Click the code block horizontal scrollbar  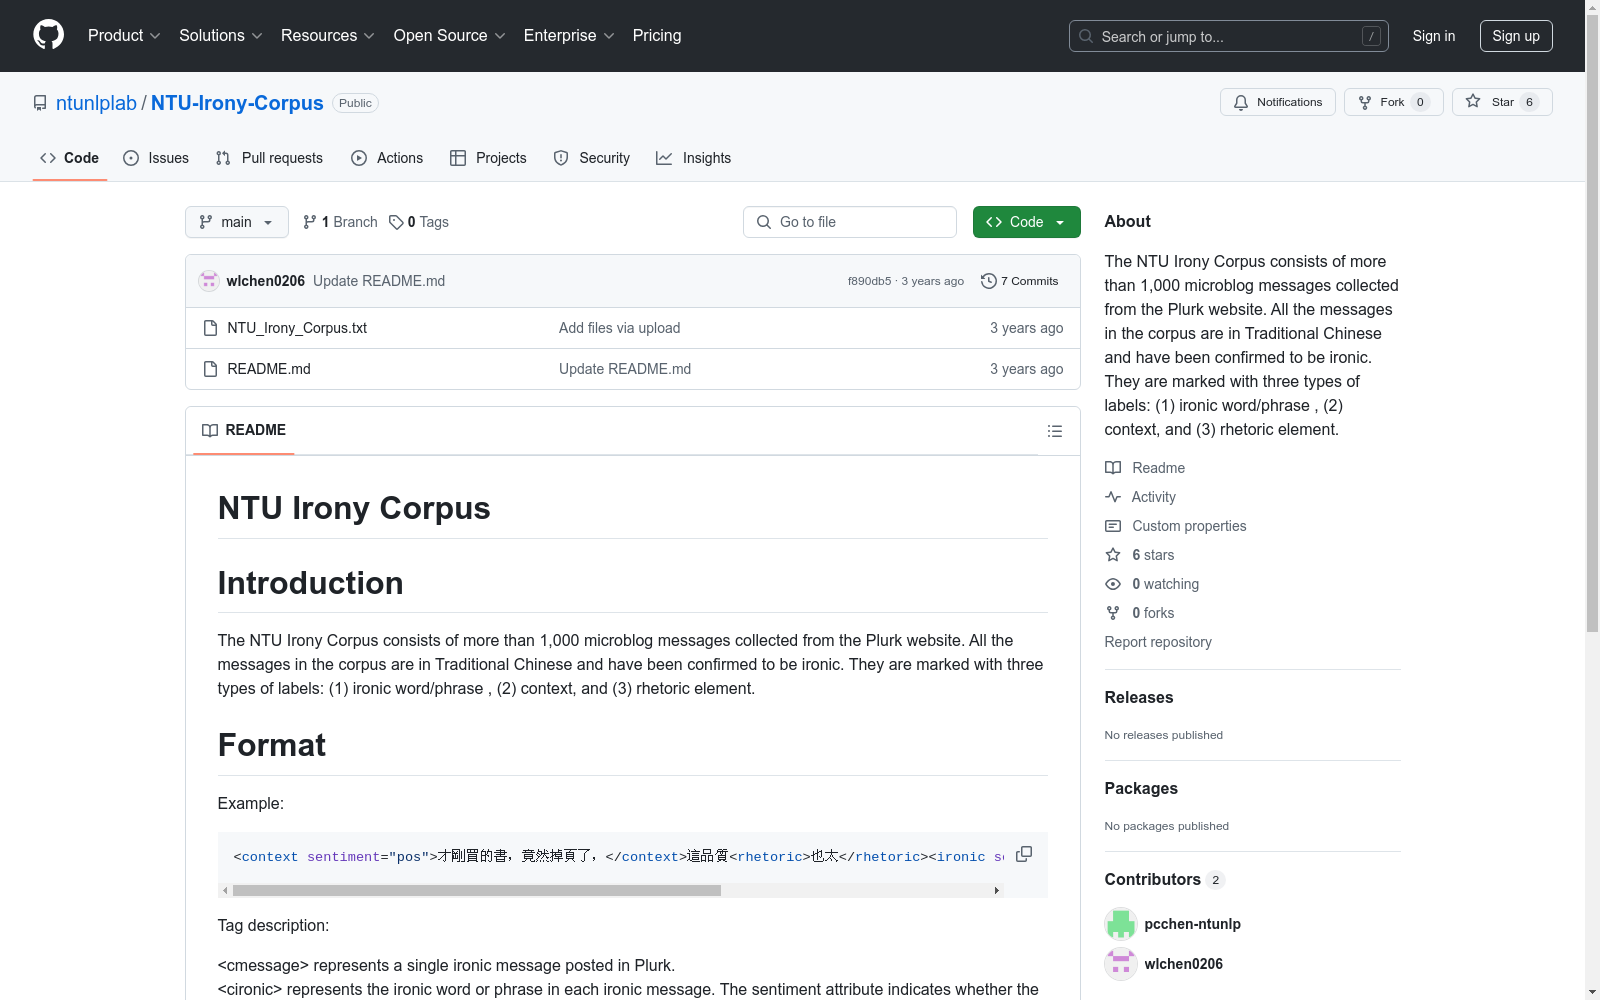tap(476, 890)
